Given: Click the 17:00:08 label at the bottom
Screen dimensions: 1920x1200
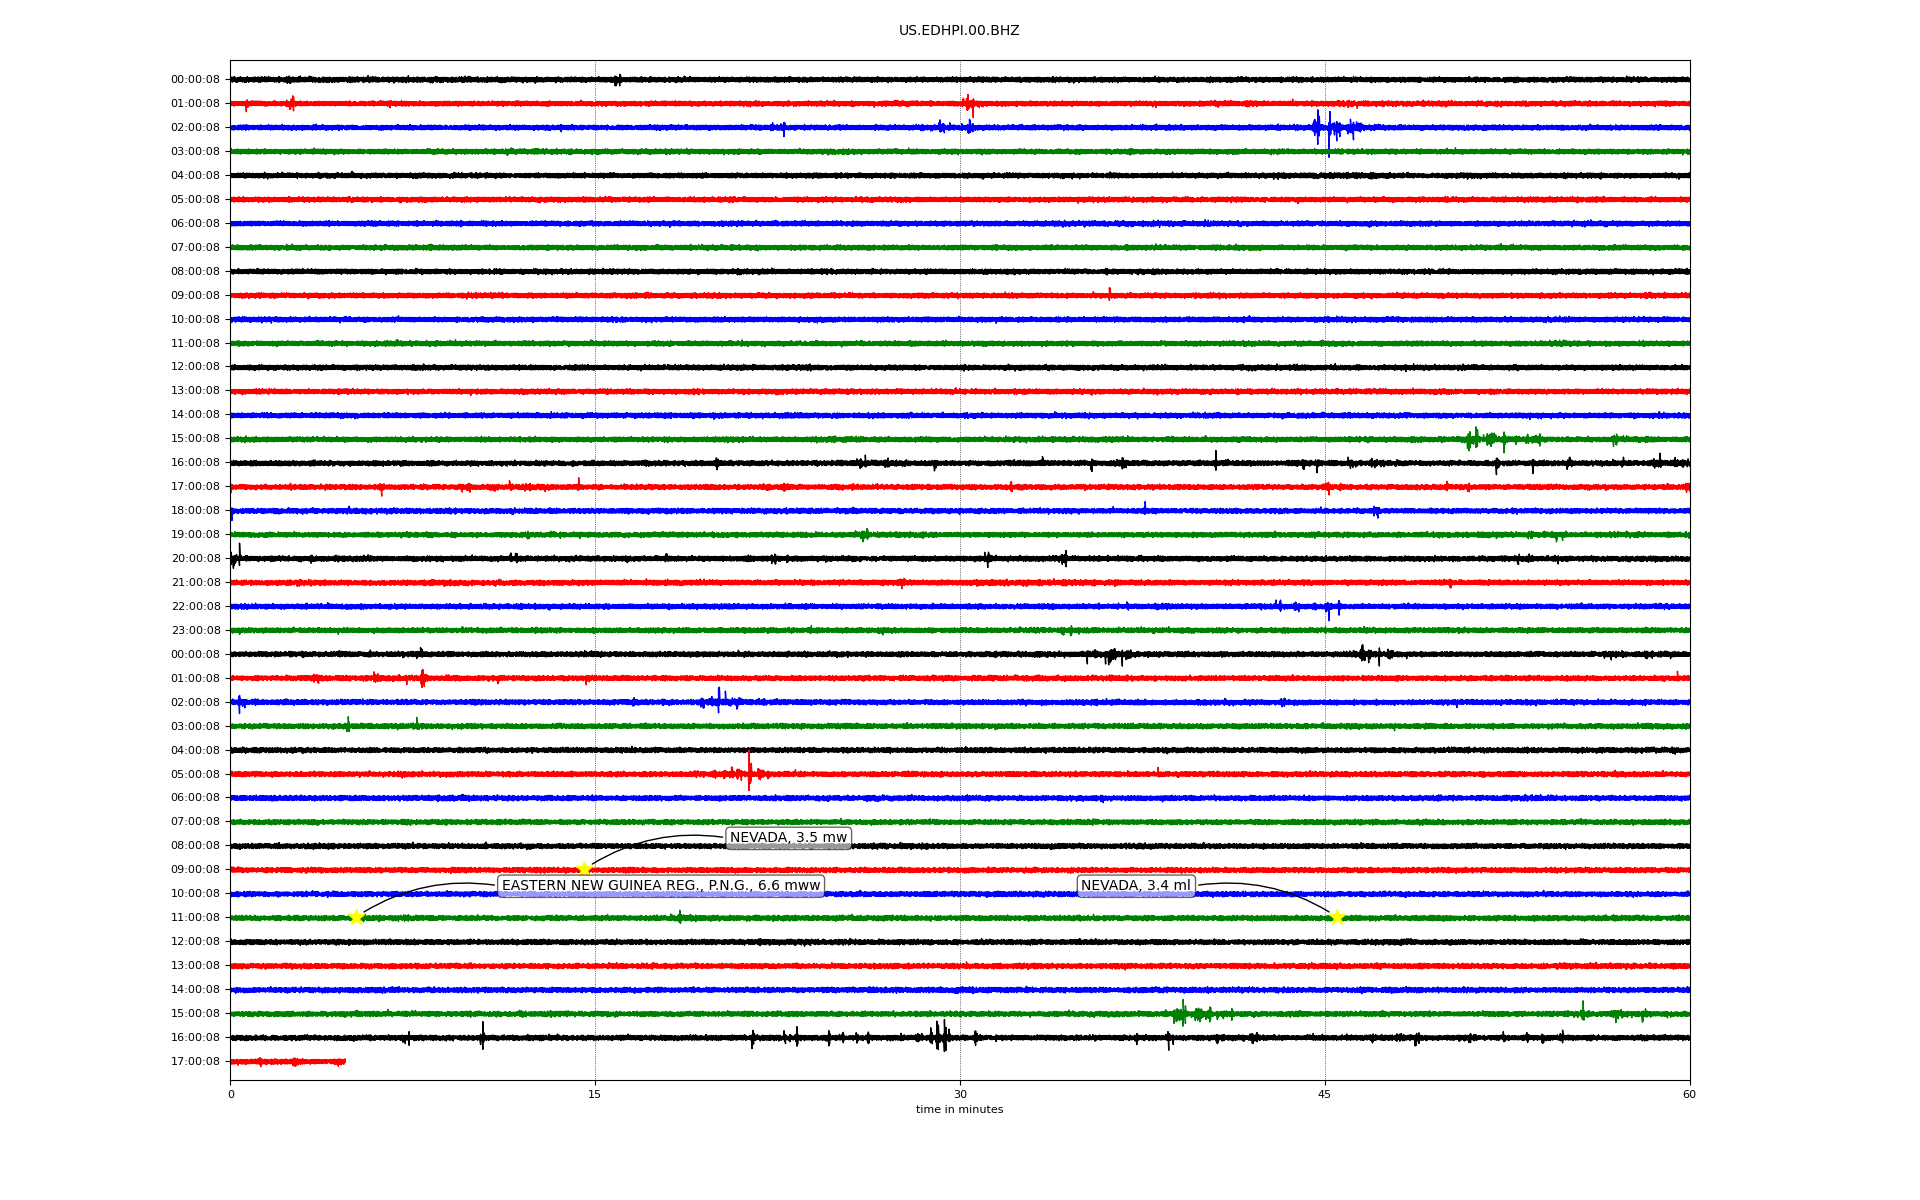Looking at the screenshot, I should click(195, 1062).
